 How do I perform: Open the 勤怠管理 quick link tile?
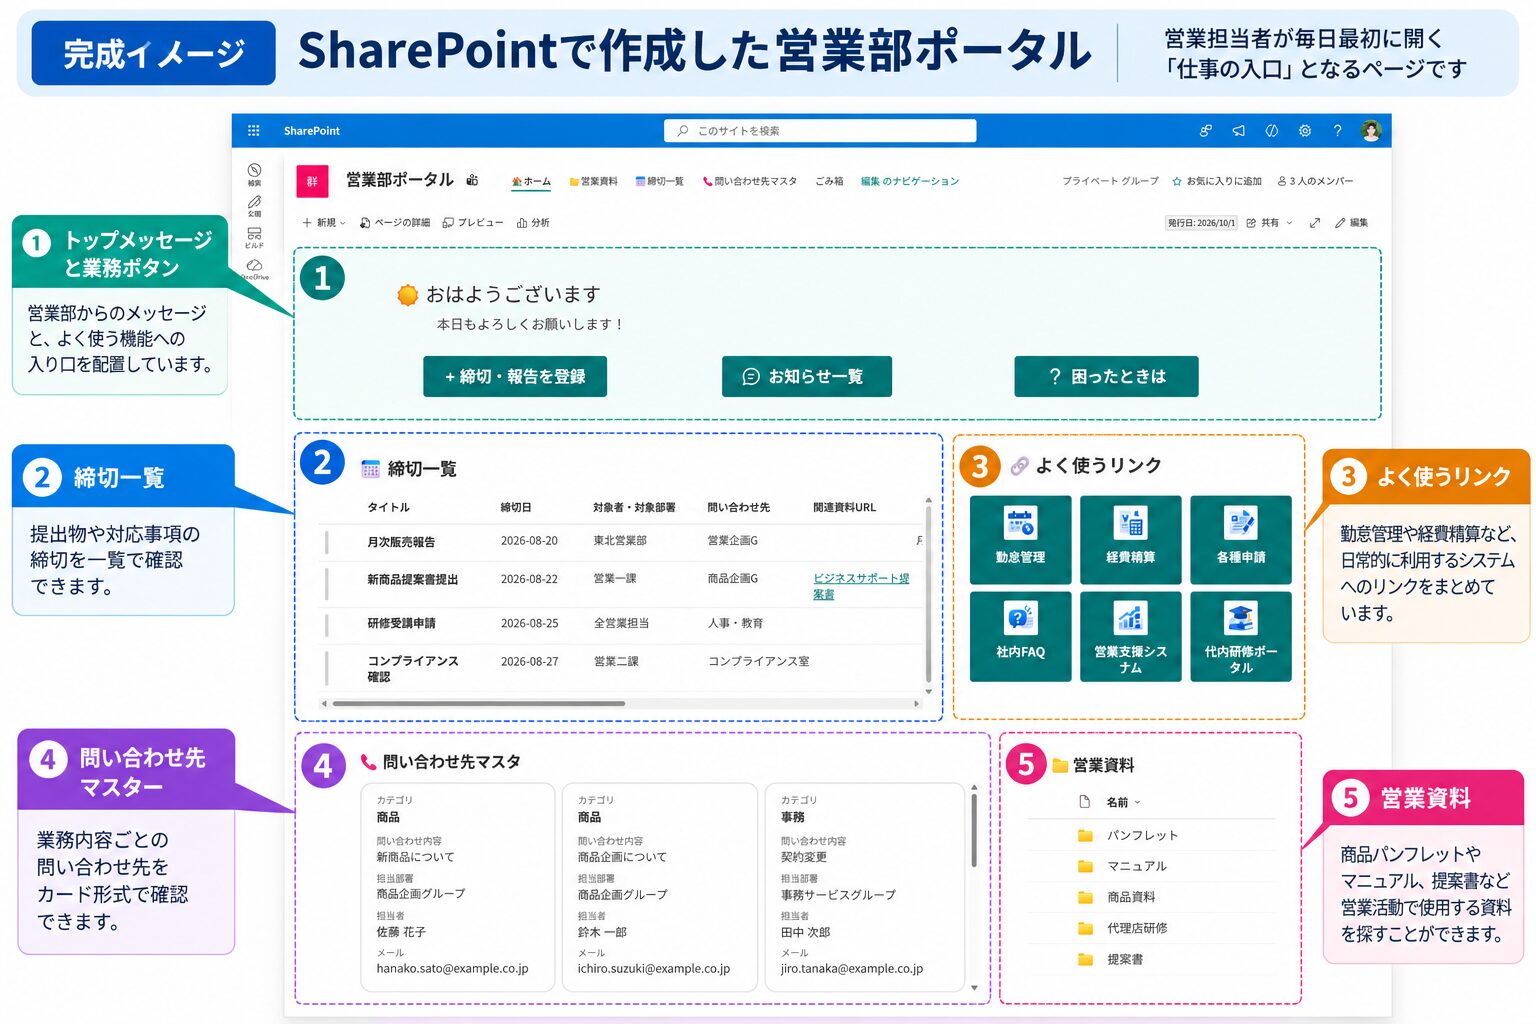click(x=1020, y=539)
